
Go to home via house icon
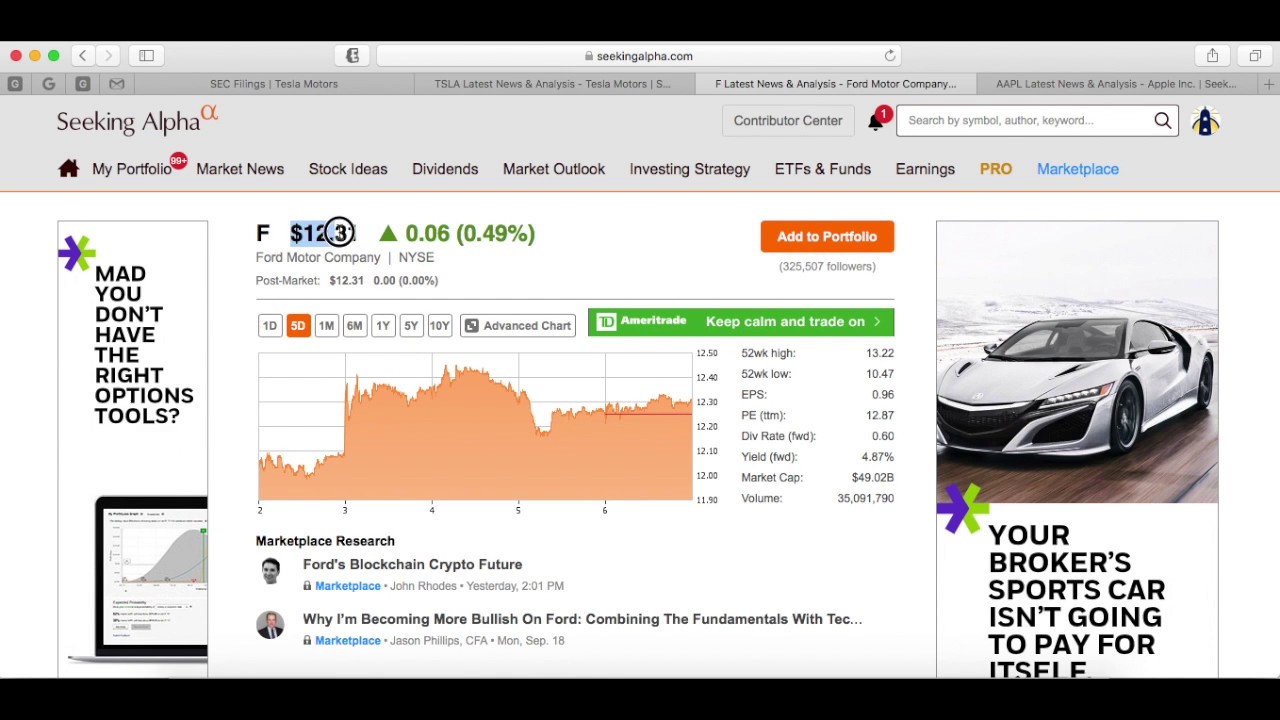[x=68, y=169]
